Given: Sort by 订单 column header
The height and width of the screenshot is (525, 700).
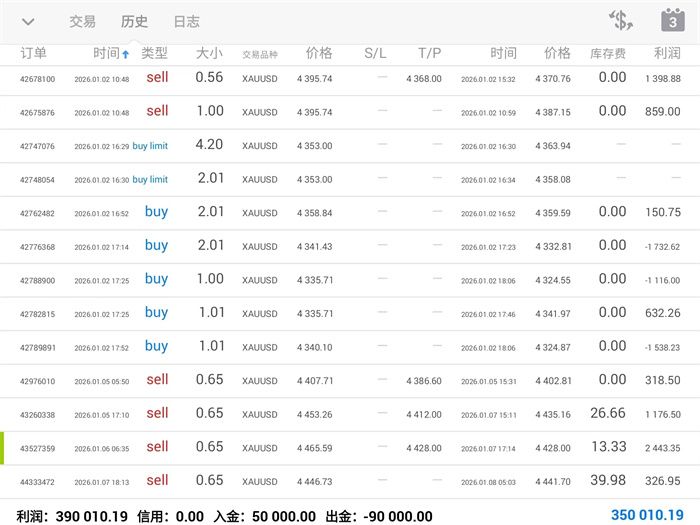Looking at the screenshot, I should 33,53.
